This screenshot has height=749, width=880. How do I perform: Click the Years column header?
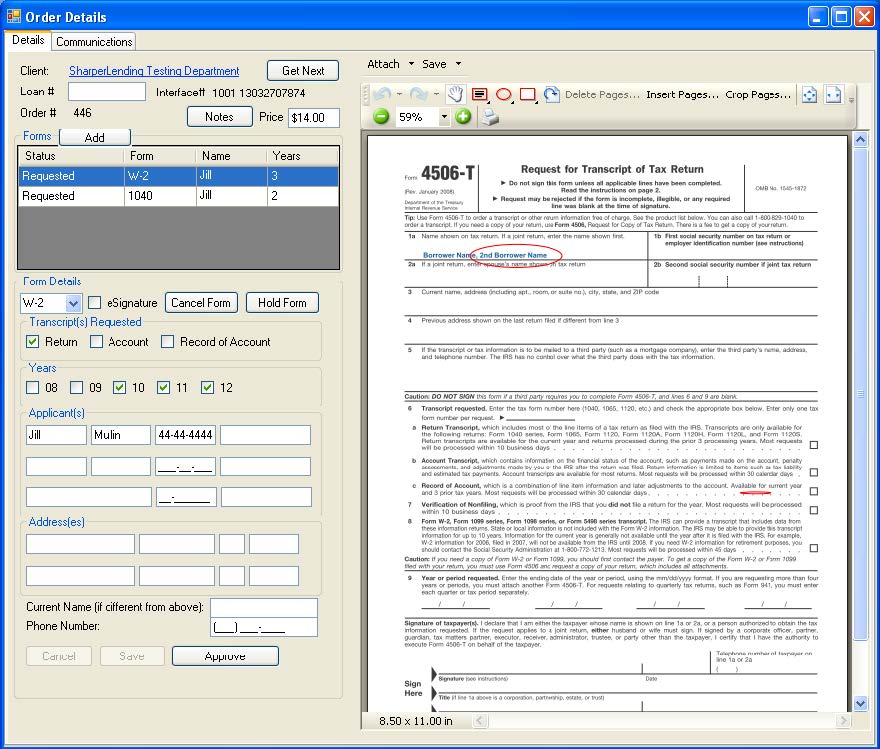pos(303,156)
